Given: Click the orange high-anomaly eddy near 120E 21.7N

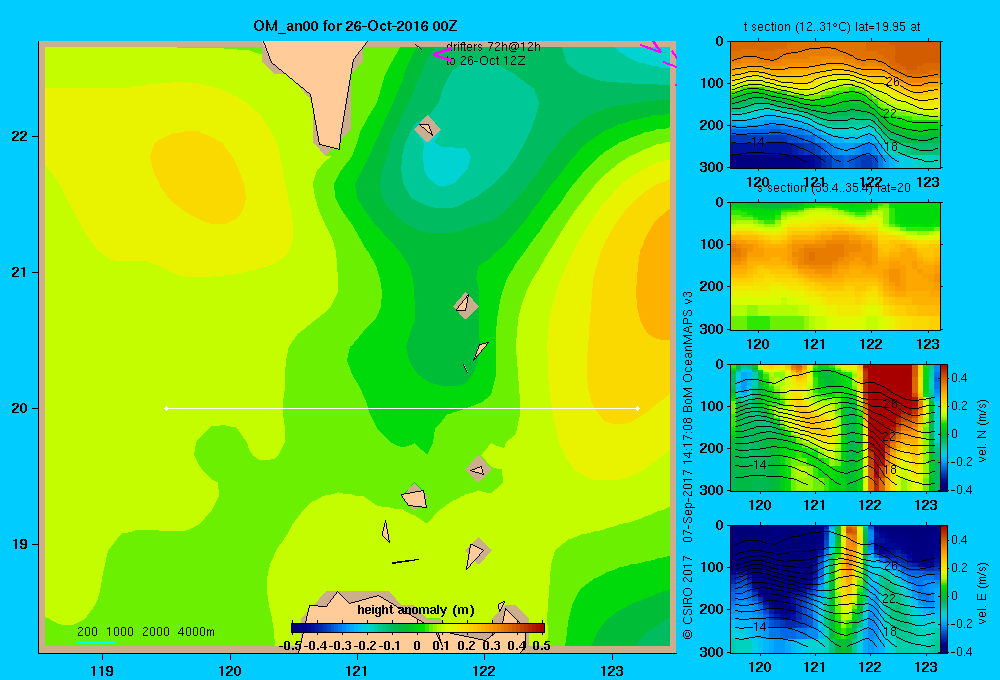Looking at the screenshot, I should [198, 177].
